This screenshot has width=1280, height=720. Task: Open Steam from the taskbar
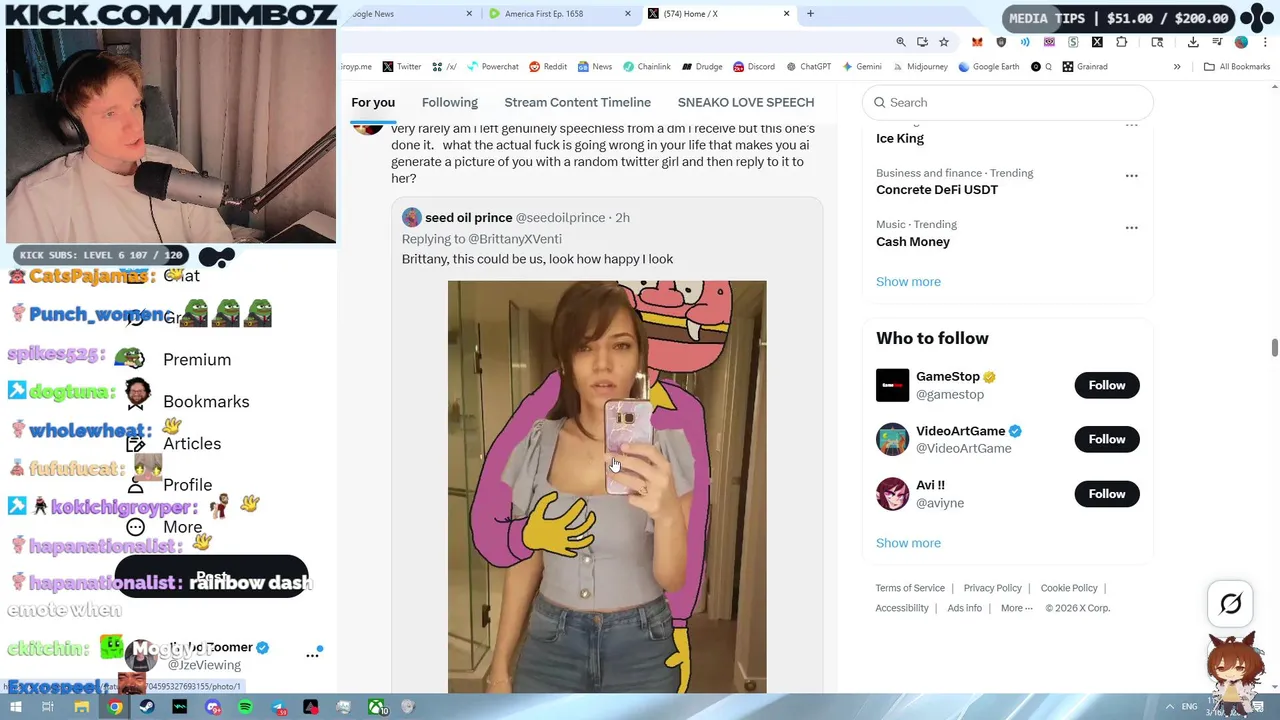coord(147,707)
